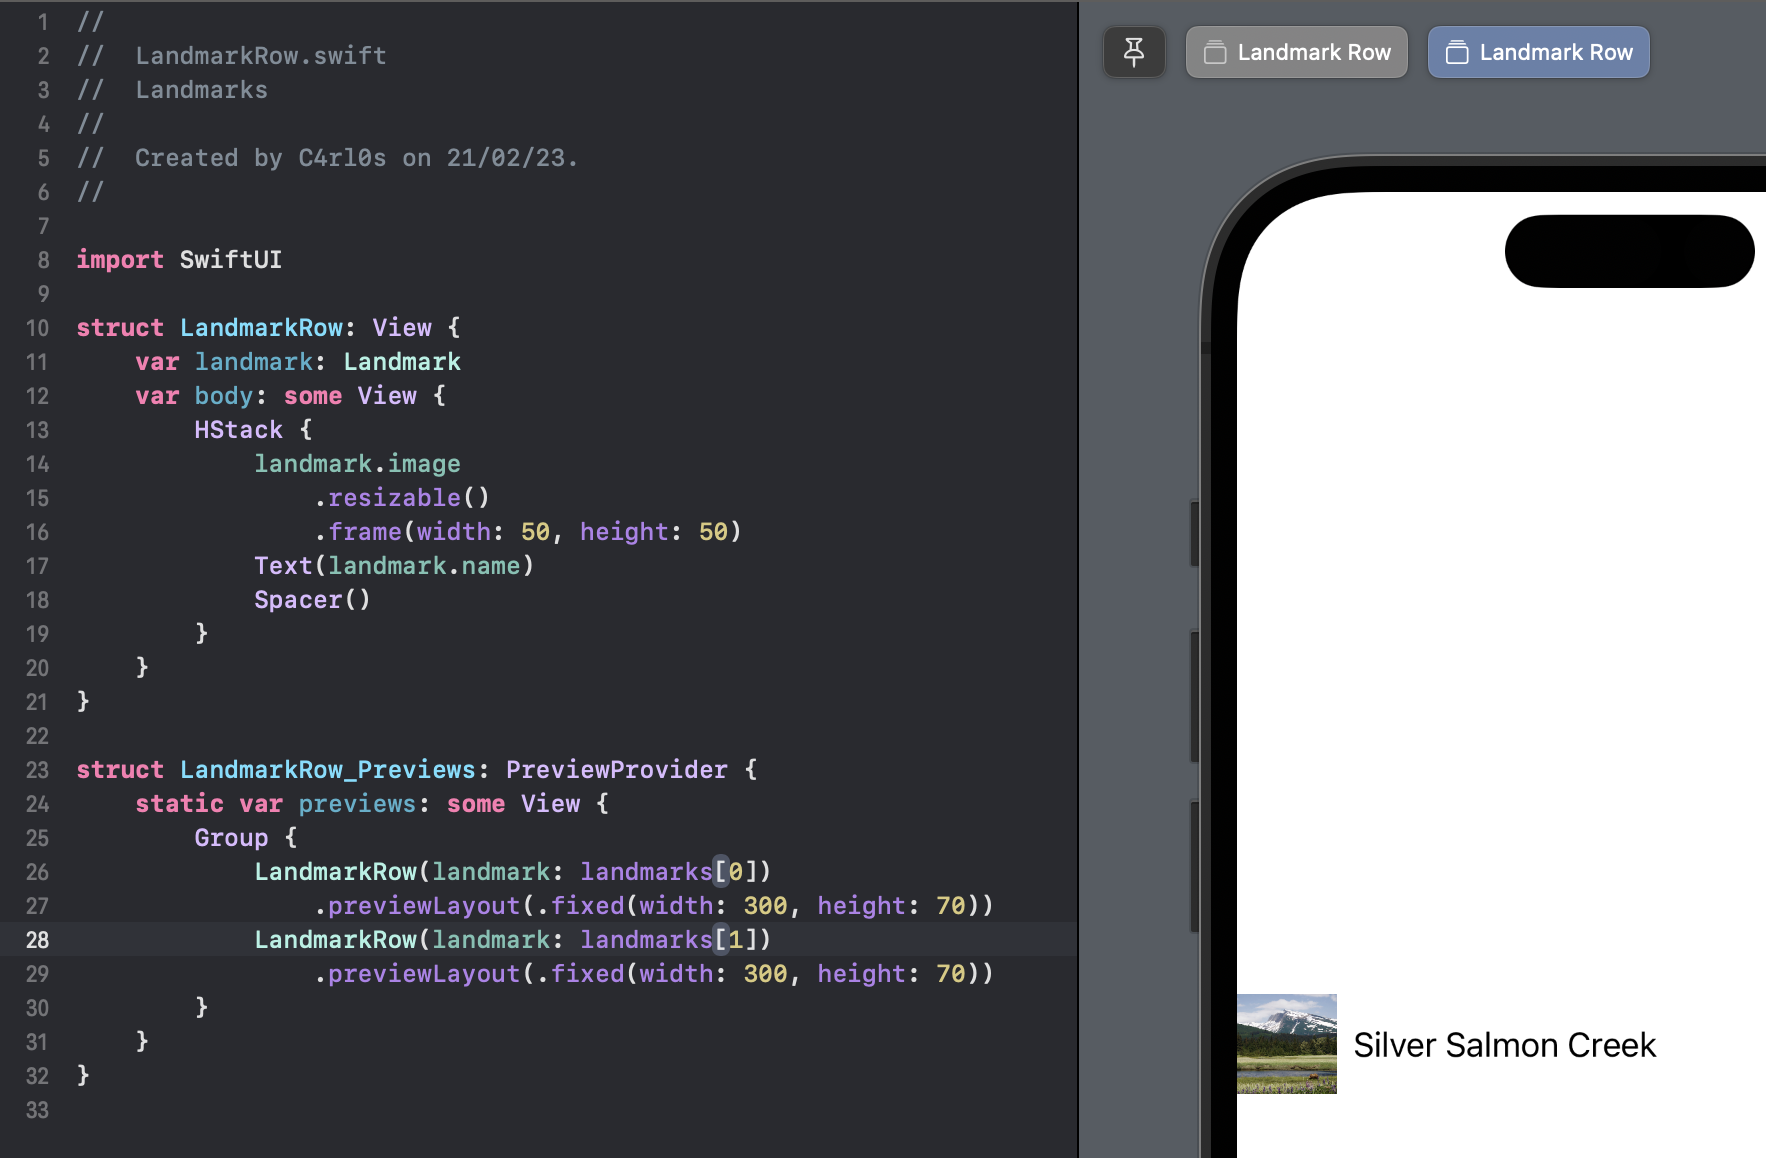
Task: Click 'HStack' on line 13
Action: click(x=239, y=430)
